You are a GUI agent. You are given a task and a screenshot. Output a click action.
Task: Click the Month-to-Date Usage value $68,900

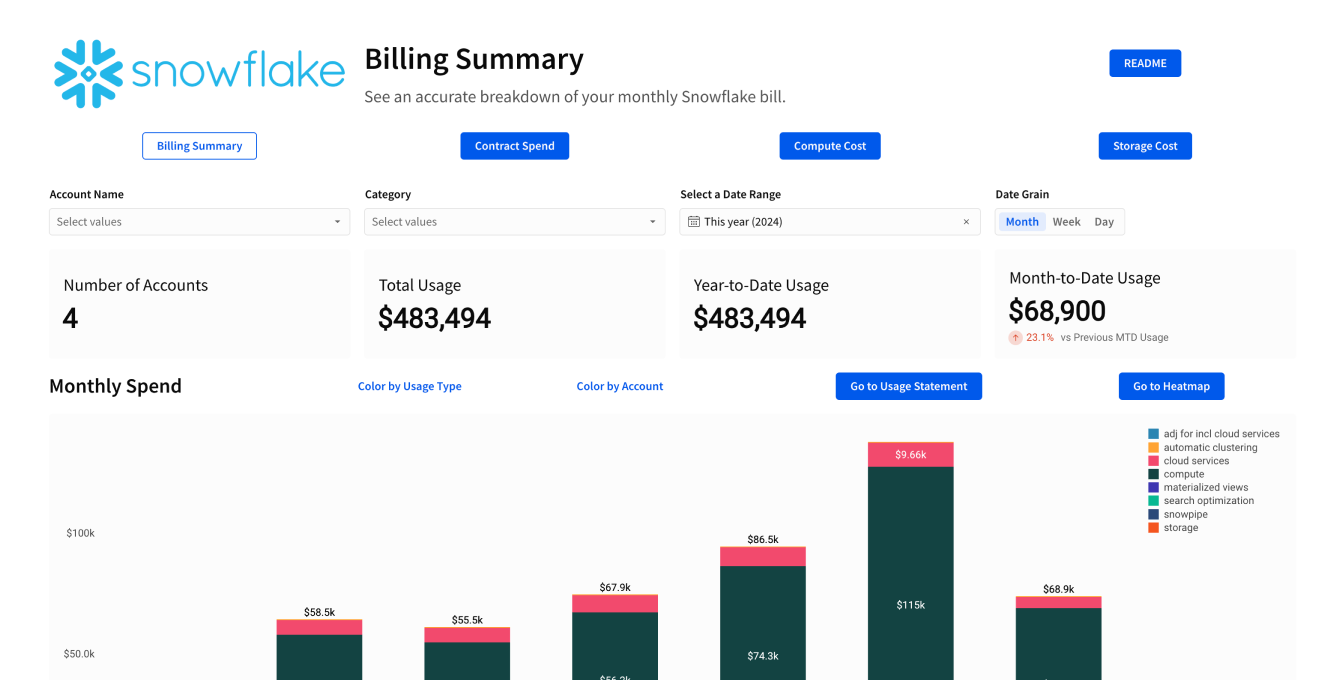[1057, 310]
